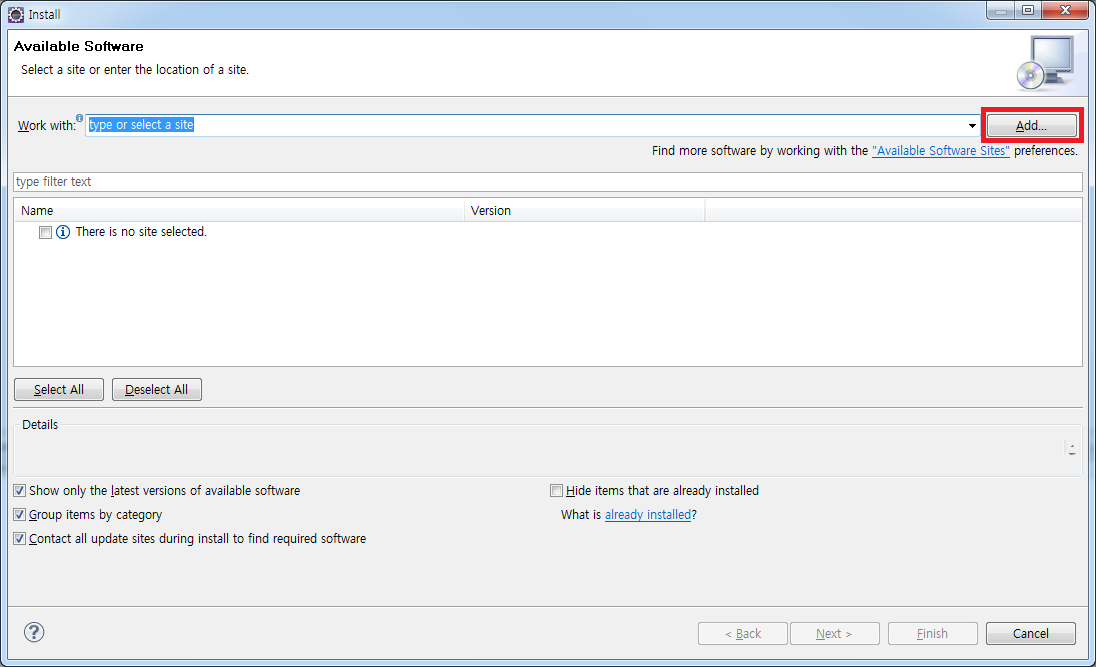Click the Version column header
This screenshot has width=1096, height=667.
point(585,211)
